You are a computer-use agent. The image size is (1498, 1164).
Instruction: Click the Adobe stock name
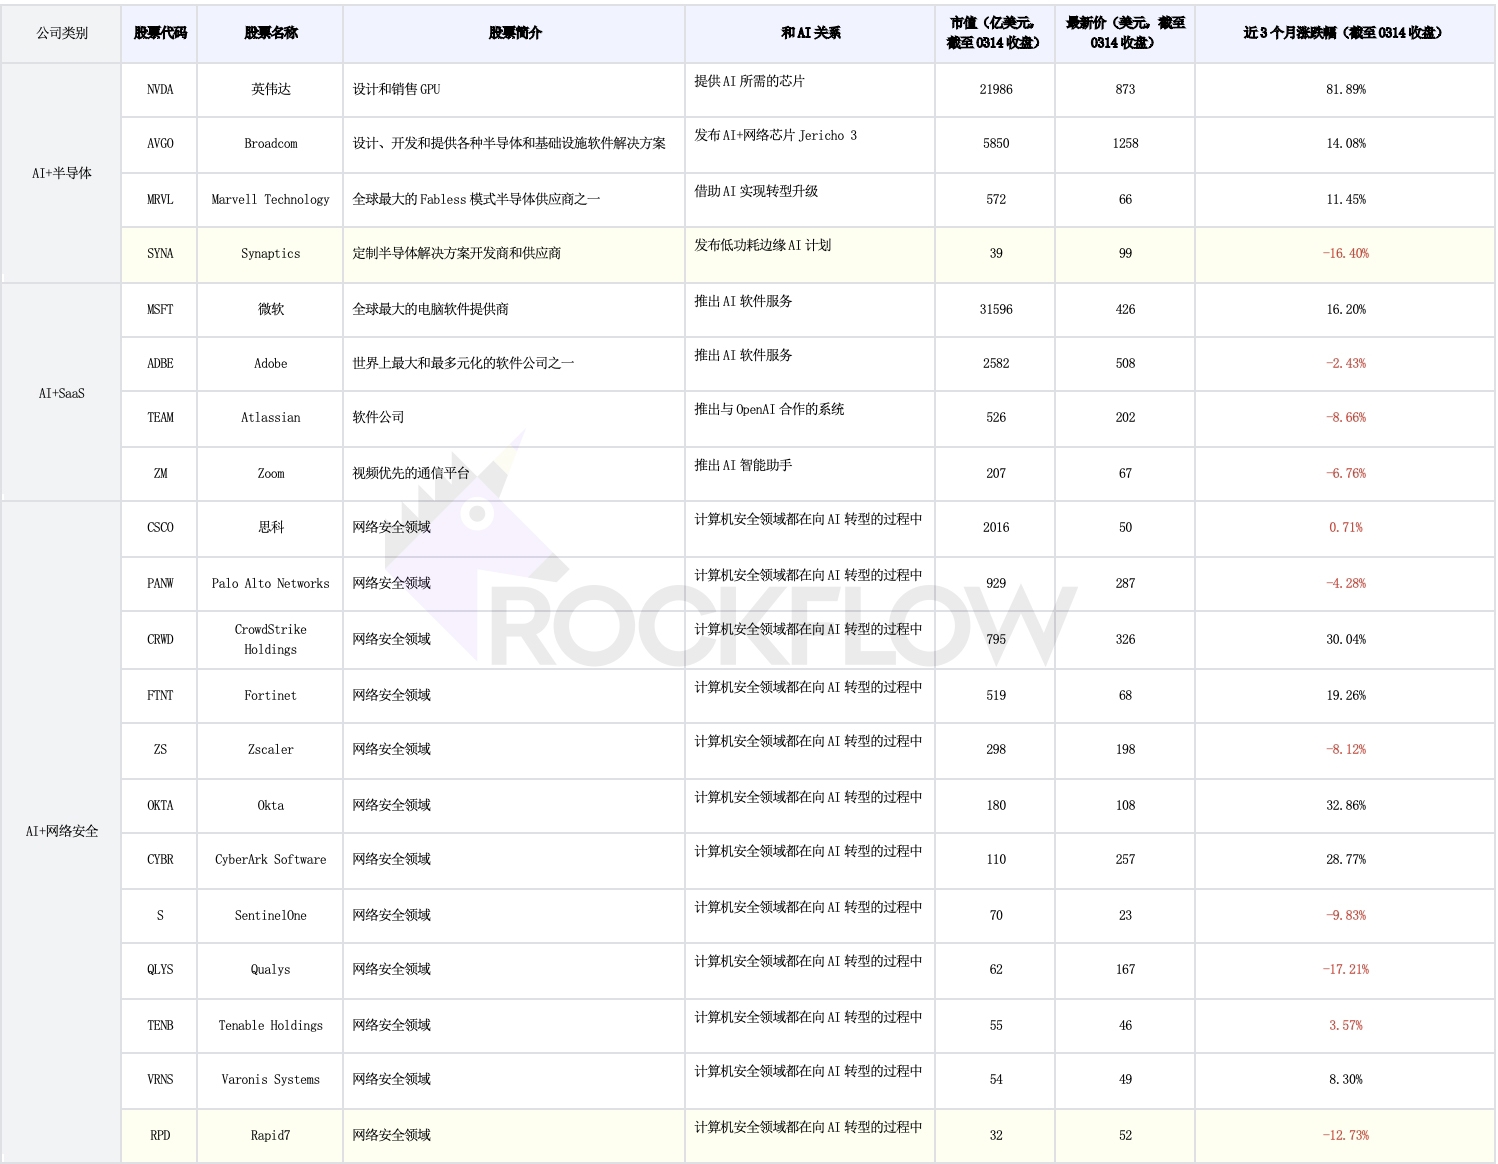pyautogui.click(x=271, y=364)
